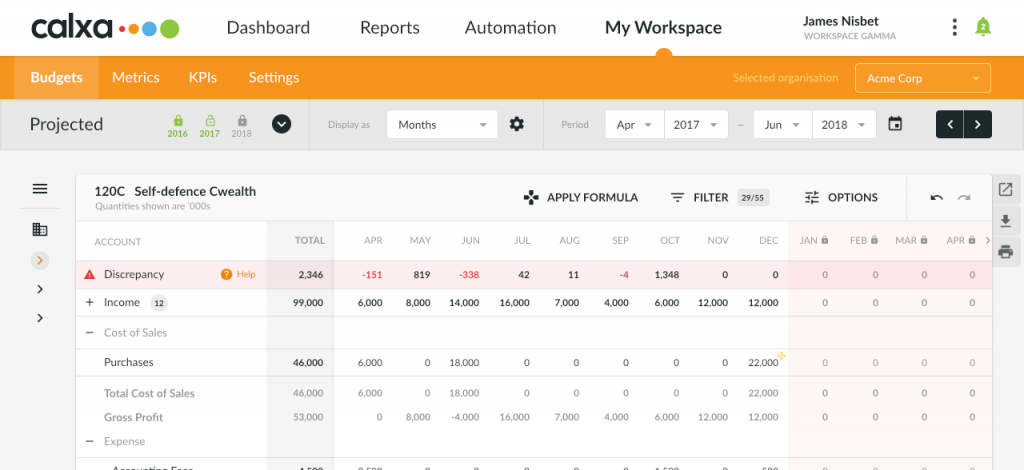The image size is (1024, 470).
Task: Click the download icon on right sidebar
Action: [x=1006, y=221]
